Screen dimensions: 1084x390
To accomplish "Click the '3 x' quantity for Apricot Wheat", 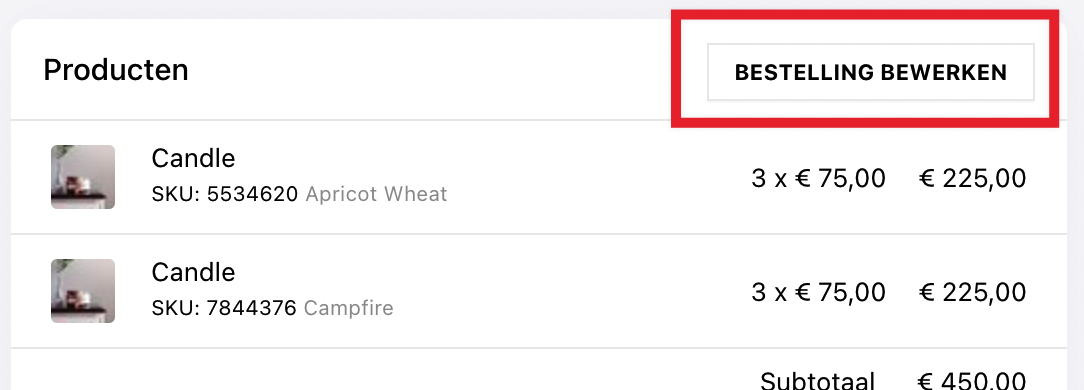I will point(769,178).
